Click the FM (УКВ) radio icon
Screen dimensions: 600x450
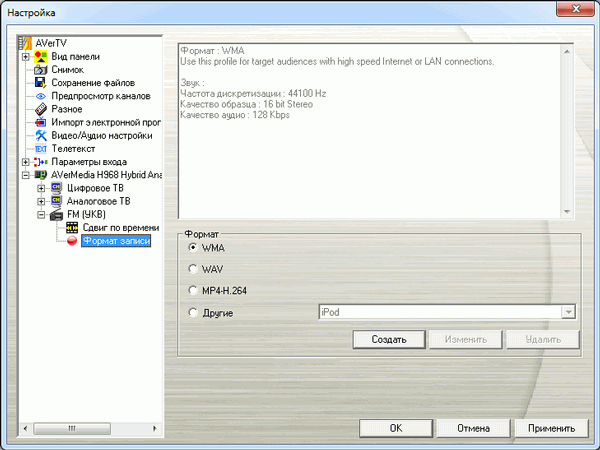[56, 215]
